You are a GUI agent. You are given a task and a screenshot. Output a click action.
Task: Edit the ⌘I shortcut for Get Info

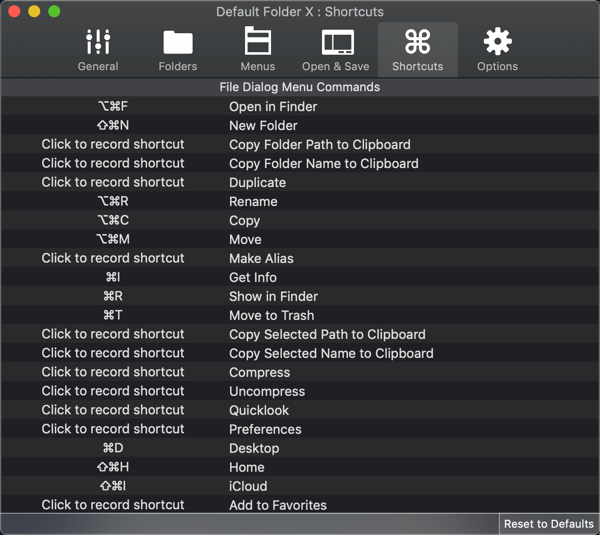pyautogui.click(x=113, y=277)
